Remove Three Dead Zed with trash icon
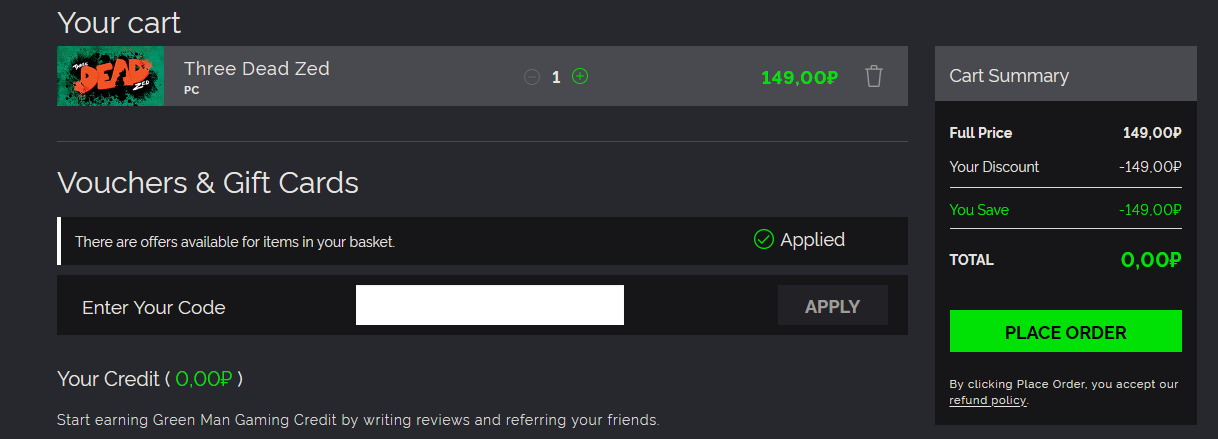 [x=874, y=76]
